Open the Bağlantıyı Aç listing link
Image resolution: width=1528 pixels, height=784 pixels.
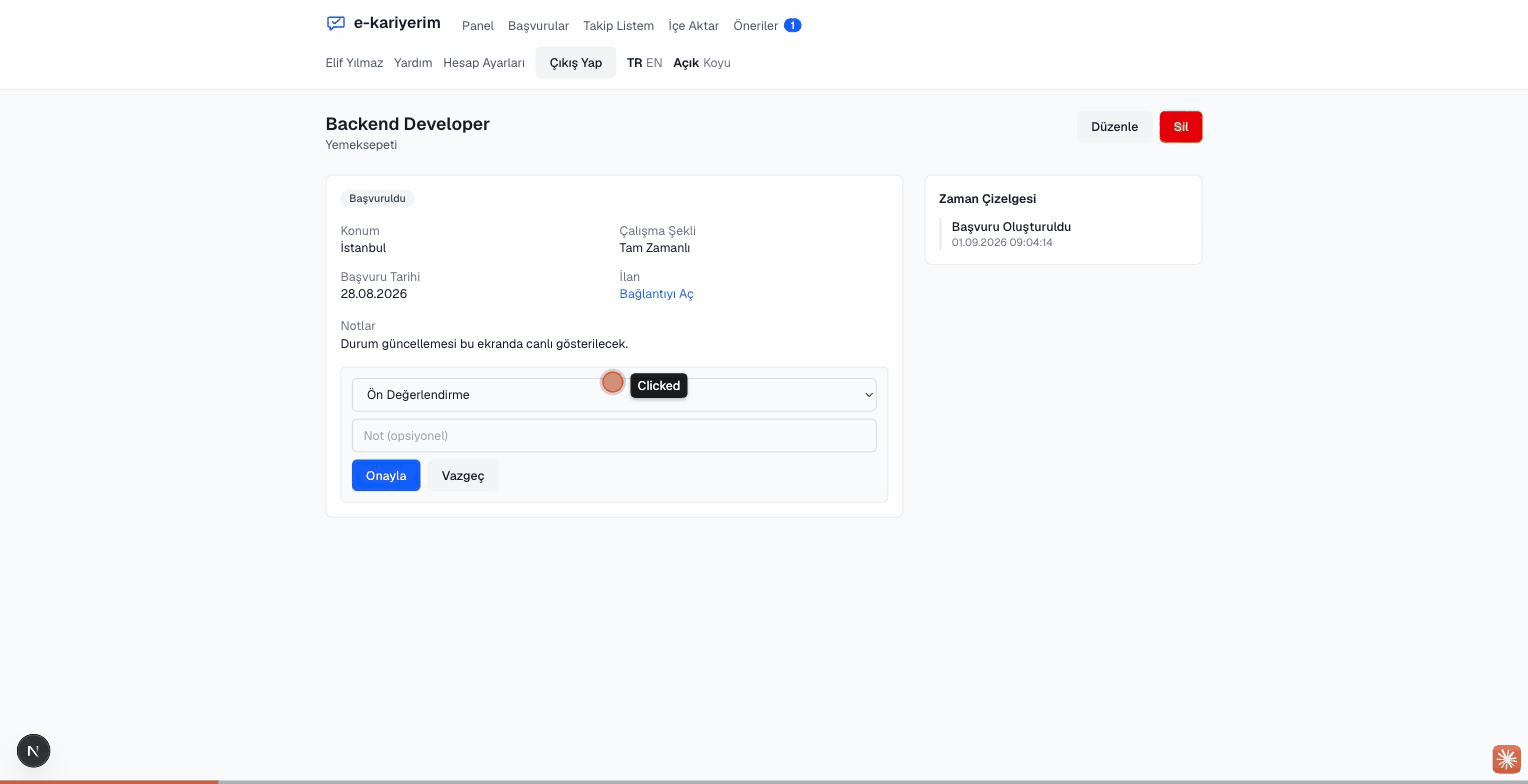[656, 294]
